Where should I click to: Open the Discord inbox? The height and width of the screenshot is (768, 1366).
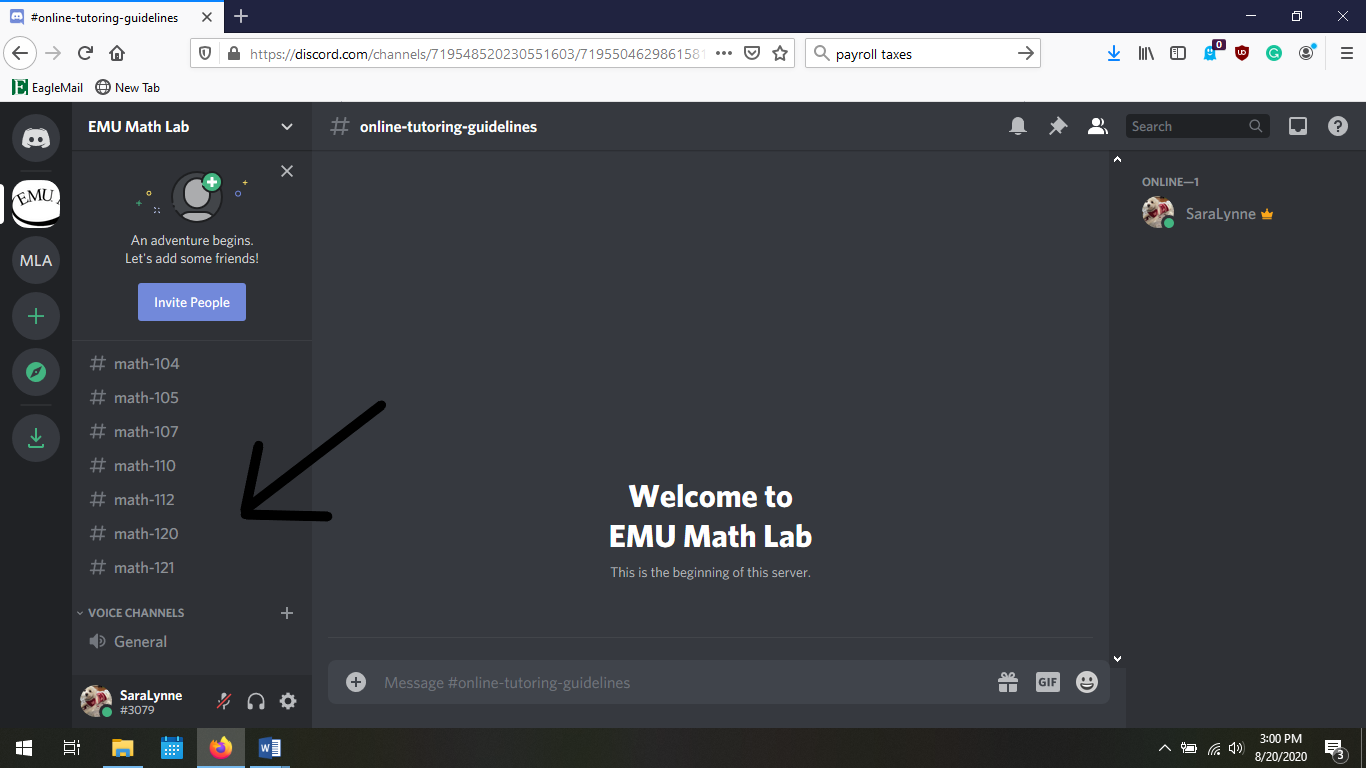[1298, 126]
